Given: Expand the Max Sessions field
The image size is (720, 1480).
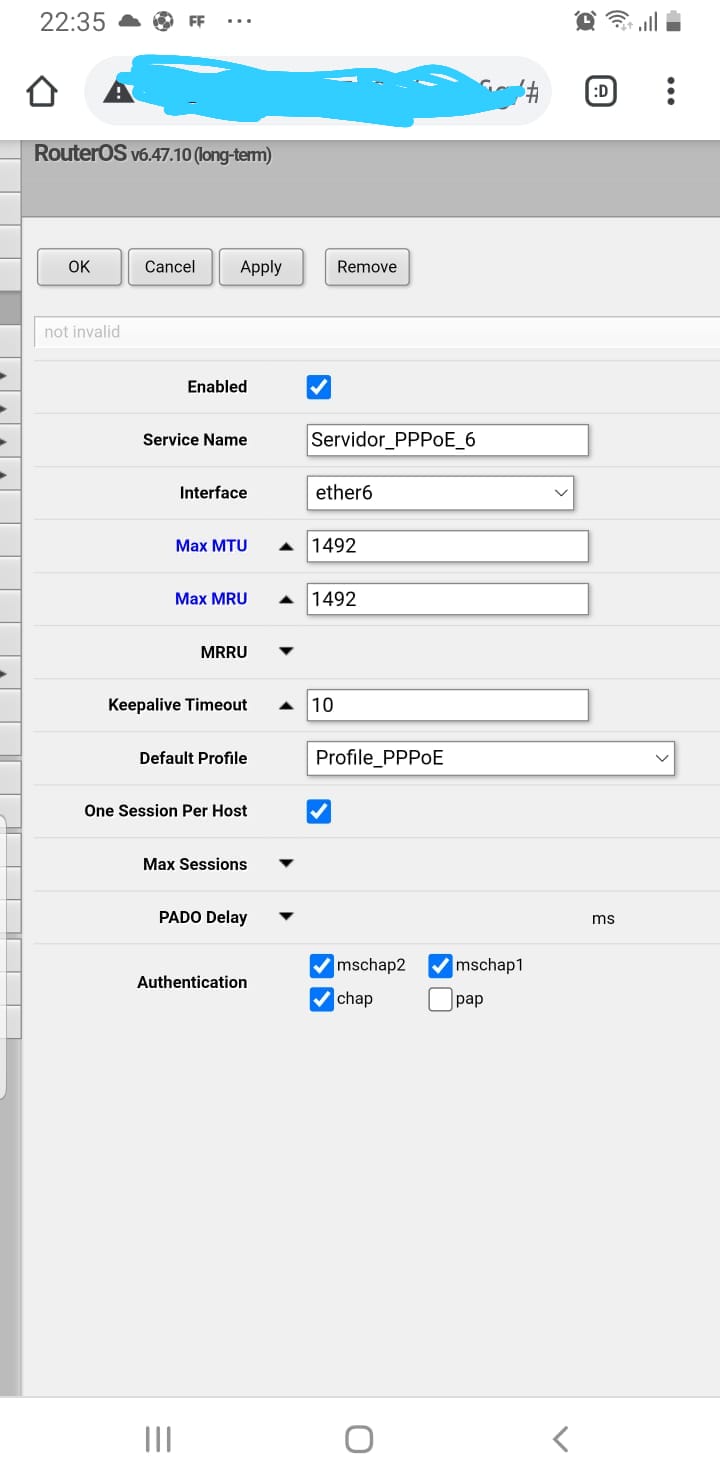Looking at the screenshot, I should [x=286, y=863].
